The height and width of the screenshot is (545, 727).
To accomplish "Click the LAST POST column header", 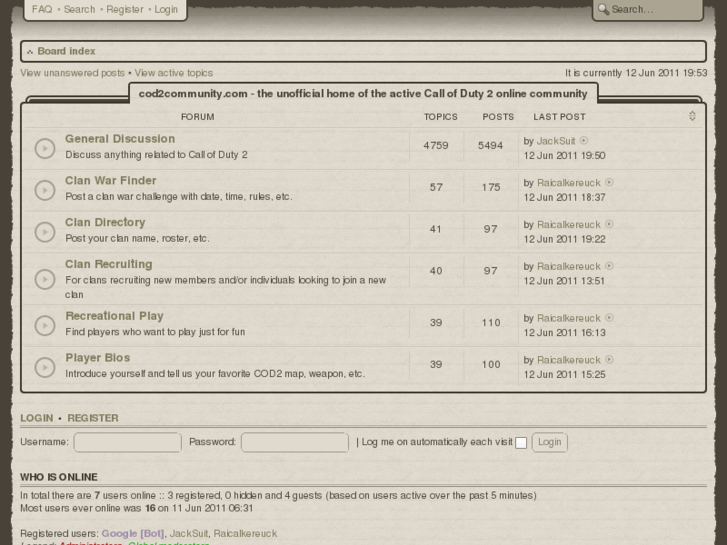I will (x=559, y=117).
